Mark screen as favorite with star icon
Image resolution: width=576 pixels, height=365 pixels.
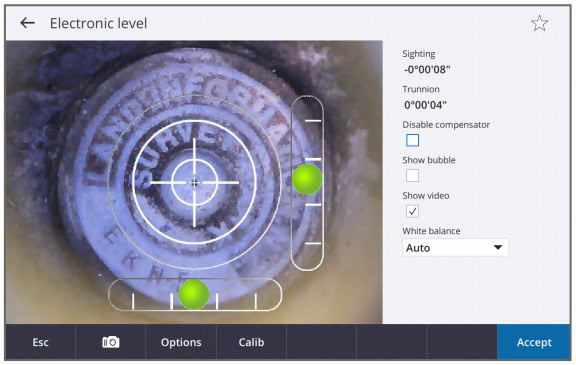click(x=539, y=23)
